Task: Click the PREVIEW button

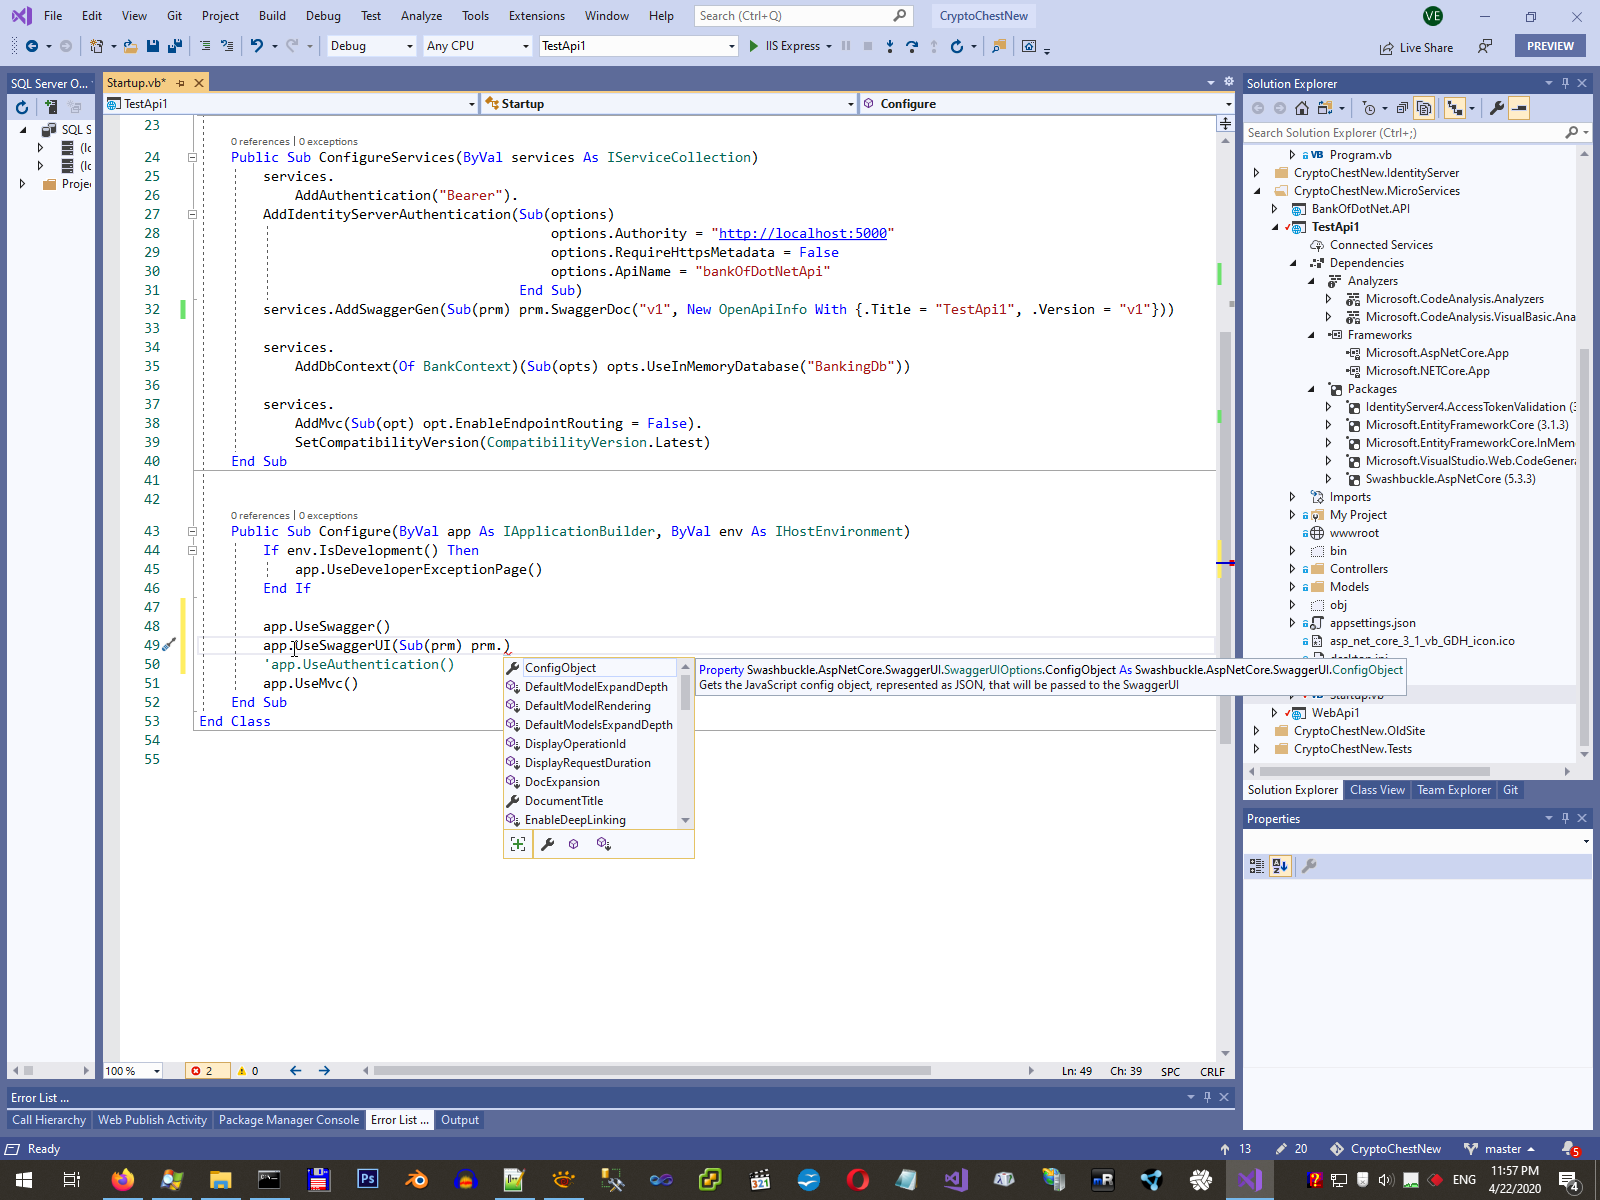Action: click(x=1549, y=46)
